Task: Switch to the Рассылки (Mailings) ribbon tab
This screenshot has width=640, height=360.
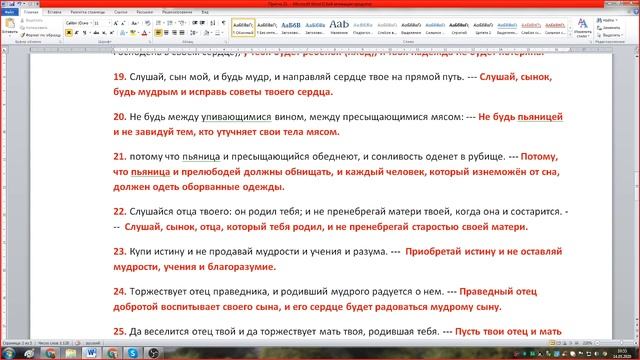Action: 144,12
